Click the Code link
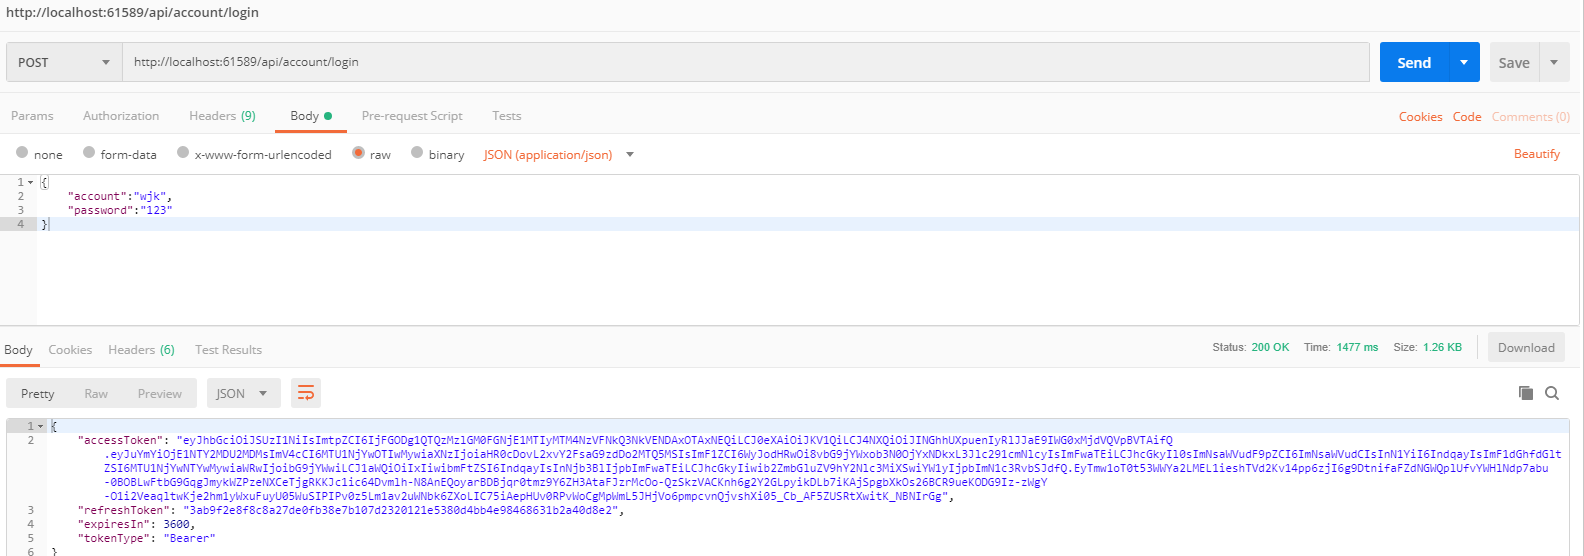This screenshot has height=556, width=1584. (1467, 117)
